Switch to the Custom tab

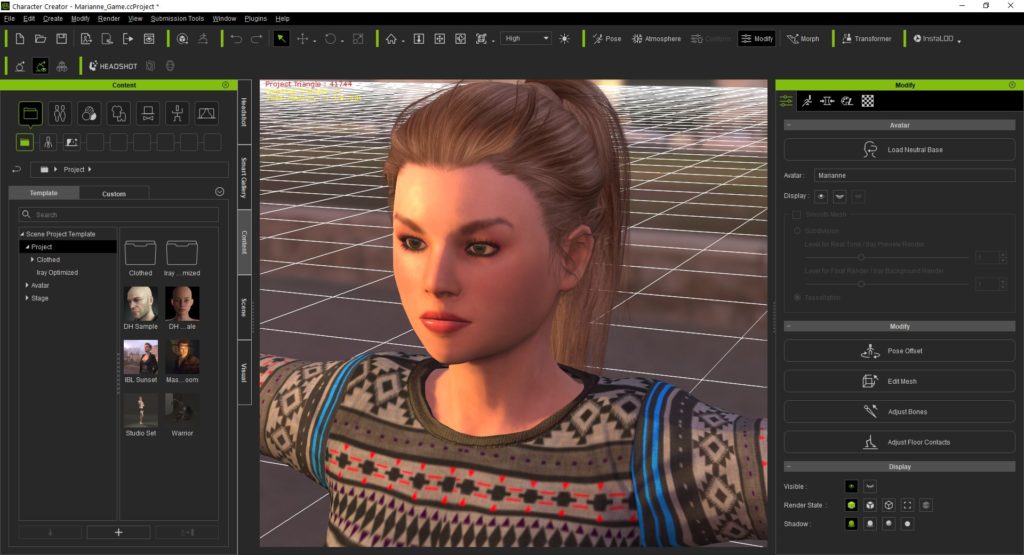(114, 193)
